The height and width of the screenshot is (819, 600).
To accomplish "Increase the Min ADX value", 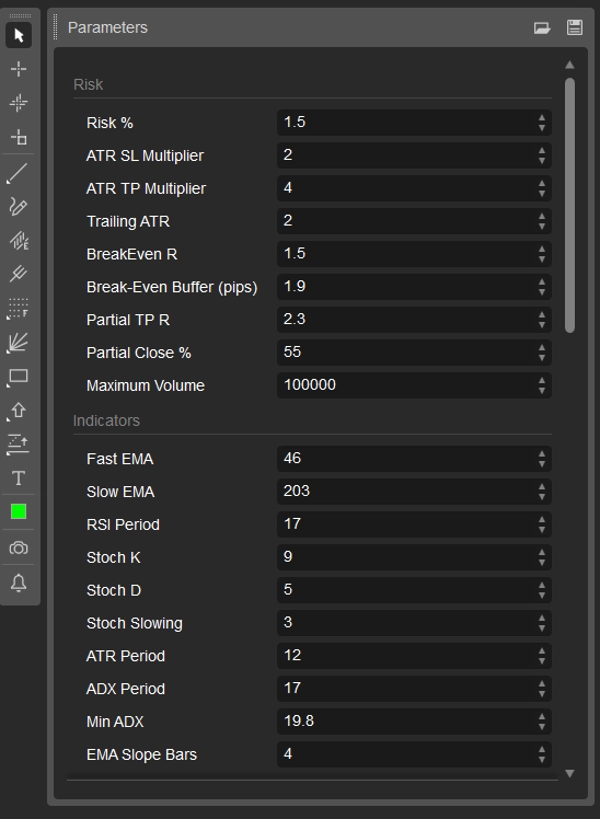I will click(542, 717).
